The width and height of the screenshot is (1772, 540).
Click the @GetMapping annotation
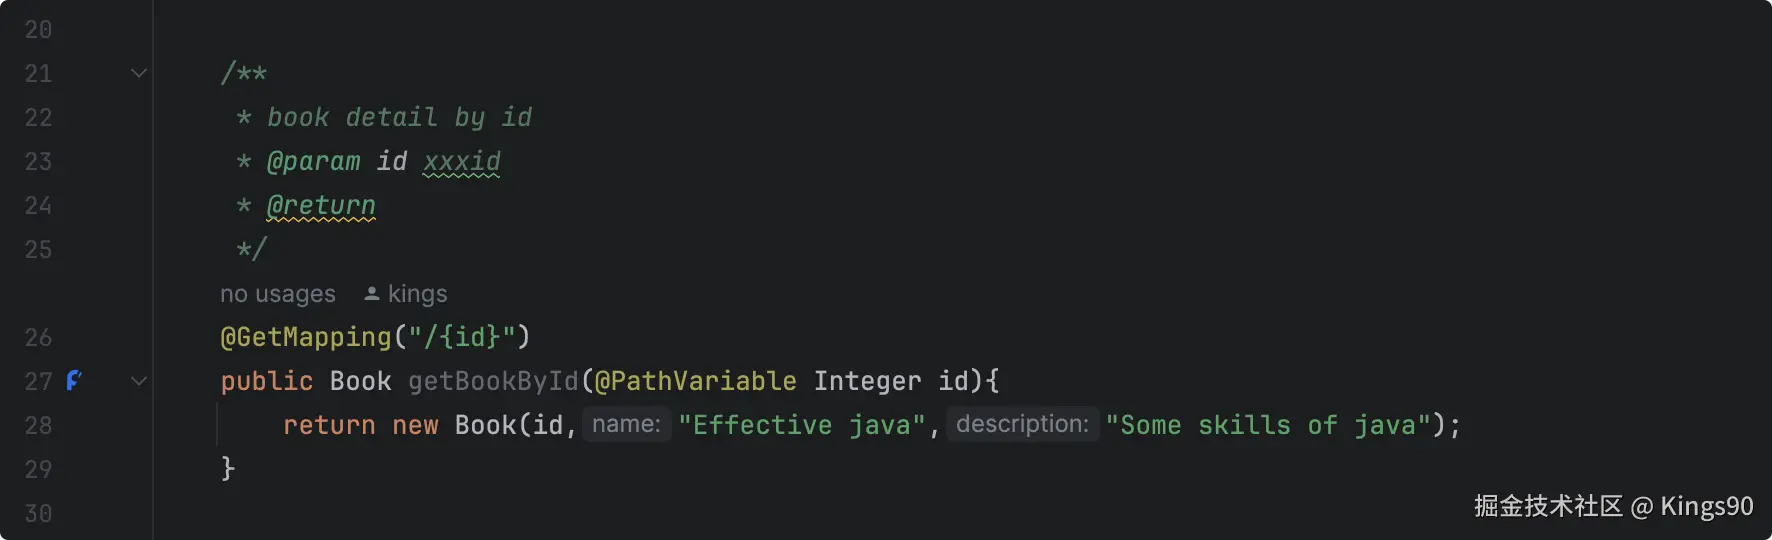tap(306, 337)
